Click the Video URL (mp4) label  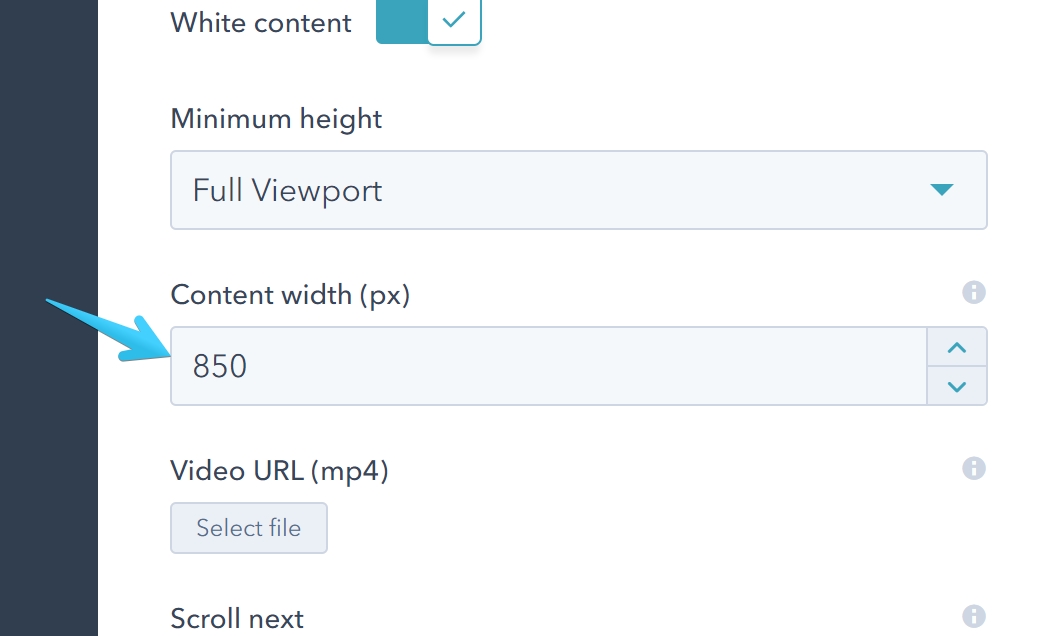pos(279,470)
